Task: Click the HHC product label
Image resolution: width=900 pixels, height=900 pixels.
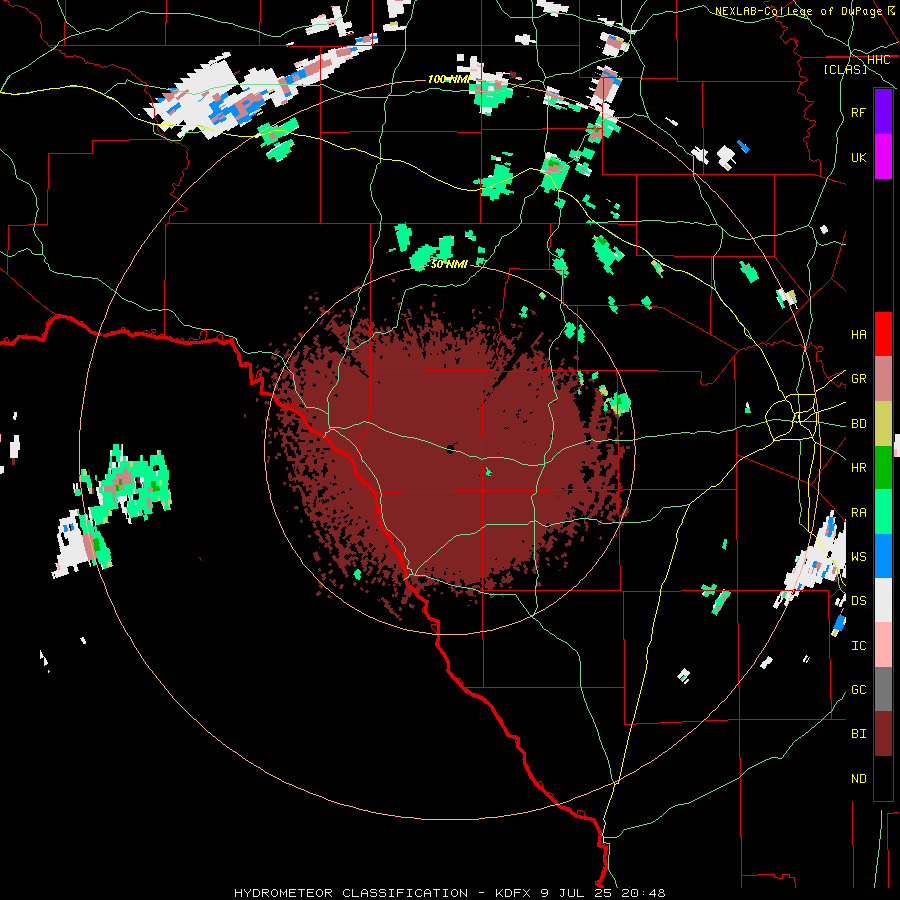Action: click(879, 60)
